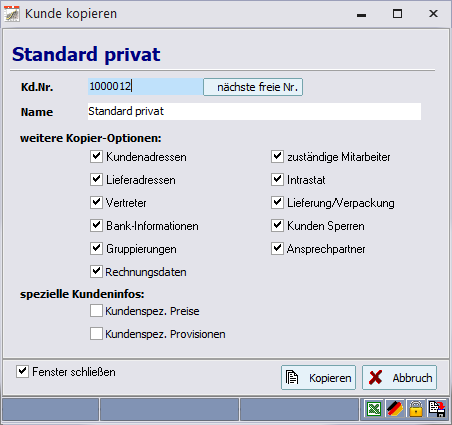This screenshot has width=452, height=425.
Task: Uncheck zuständige Mitarbeiter option
Action: (277, 157)
